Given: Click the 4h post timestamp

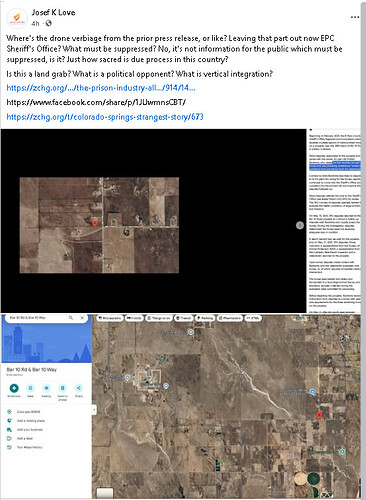Looking at the screenshot, I should coord(35,23).
